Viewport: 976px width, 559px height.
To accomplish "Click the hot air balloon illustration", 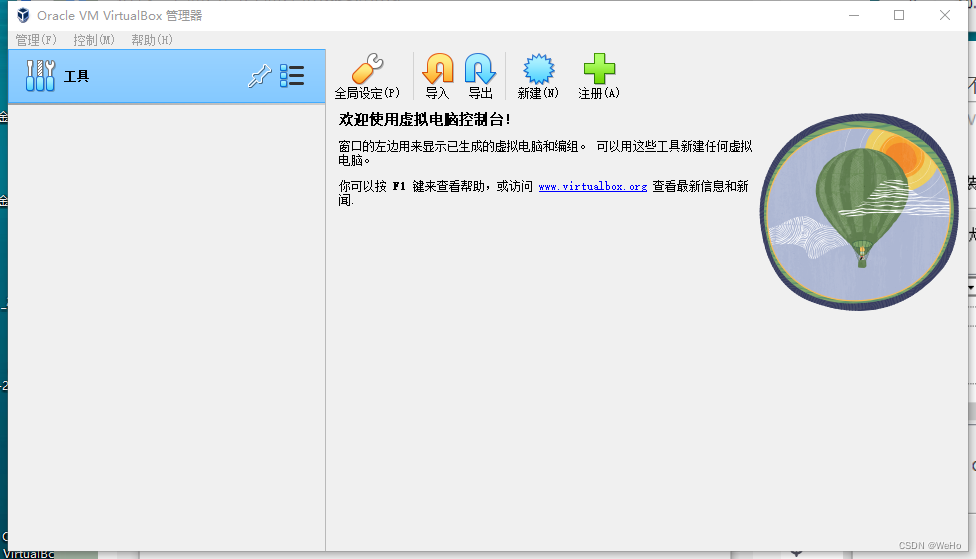I will (859, 212).
